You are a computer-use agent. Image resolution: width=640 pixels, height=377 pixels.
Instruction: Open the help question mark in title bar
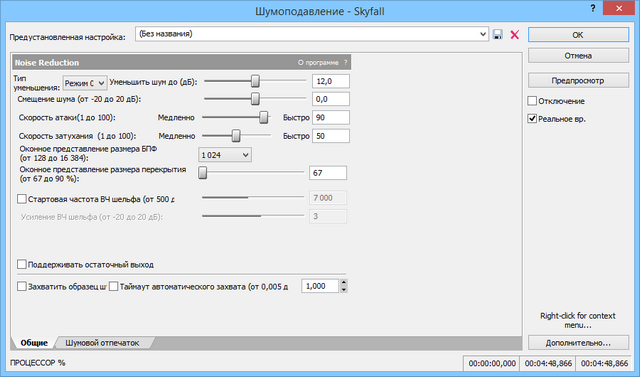pos(593,9)
